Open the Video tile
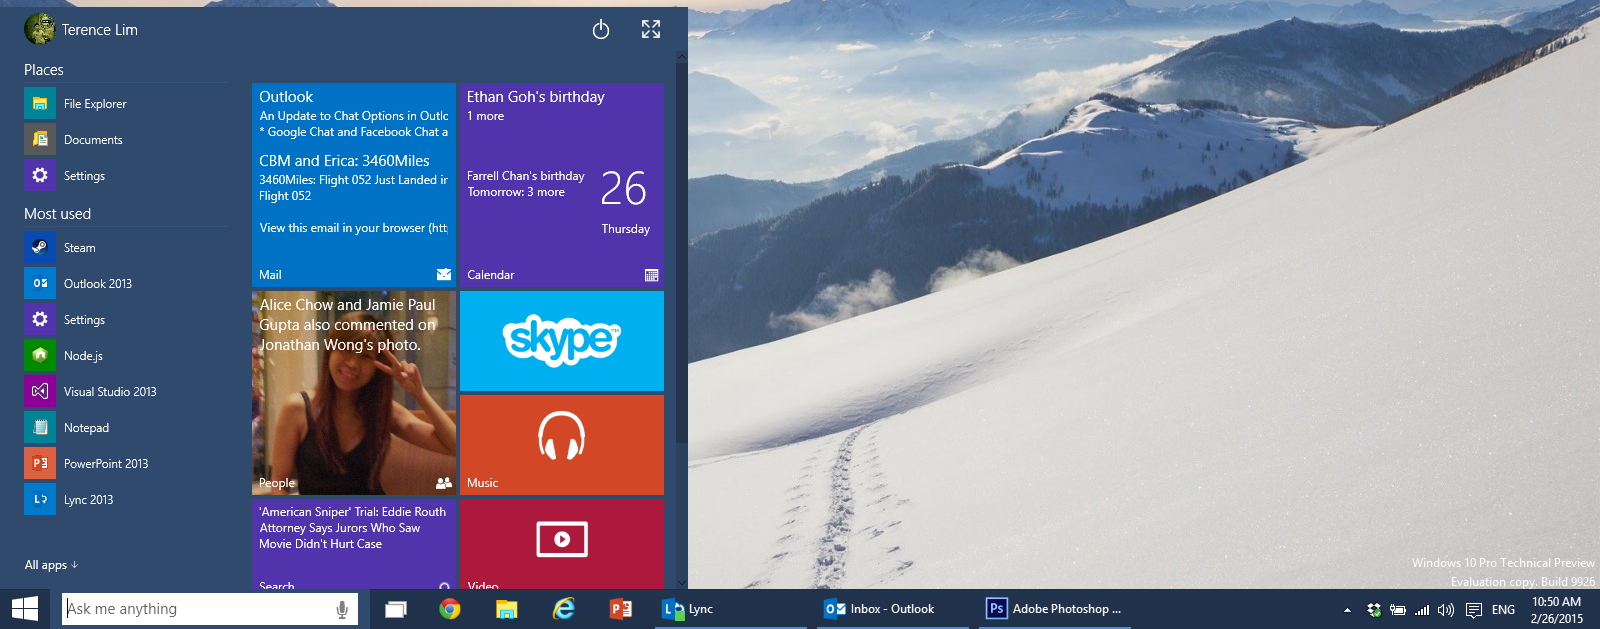This screenshot has height=629, width=1600. [562, 544]
